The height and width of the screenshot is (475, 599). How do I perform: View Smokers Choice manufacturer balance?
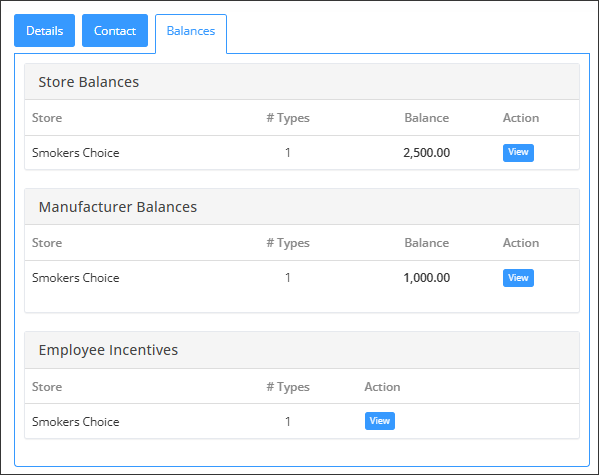[518, 278]
